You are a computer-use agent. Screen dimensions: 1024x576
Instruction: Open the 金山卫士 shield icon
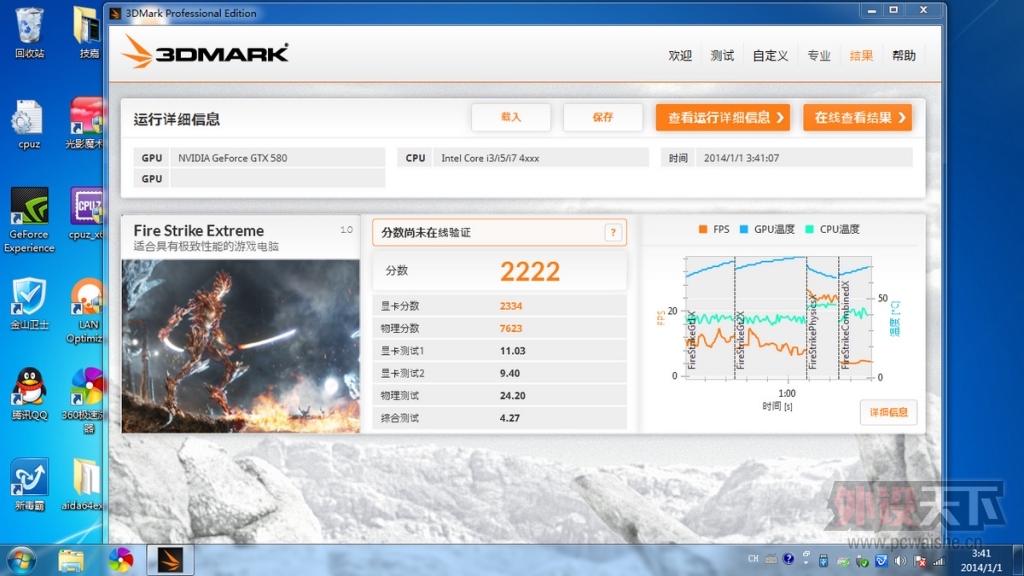(29, 304)
